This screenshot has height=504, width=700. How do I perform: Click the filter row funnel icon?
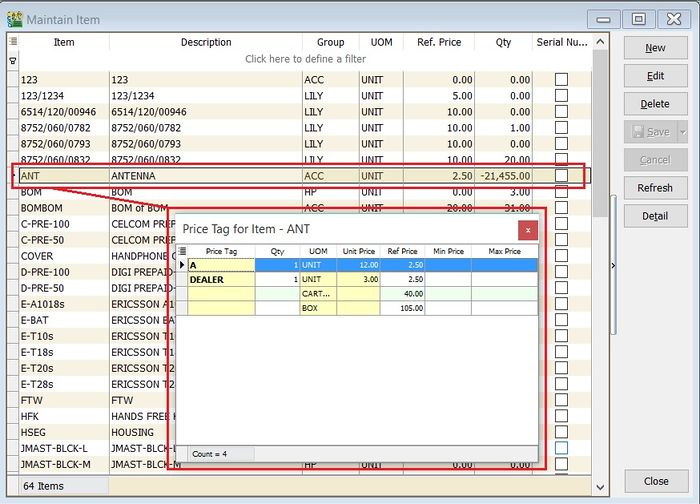(x=13, y=60)
